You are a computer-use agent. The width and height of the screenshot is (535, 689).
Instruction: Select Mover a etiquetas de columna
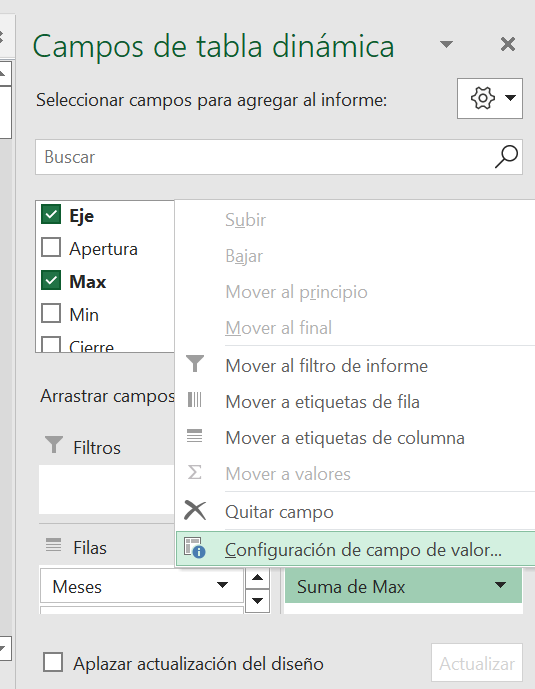pos(354,438)
